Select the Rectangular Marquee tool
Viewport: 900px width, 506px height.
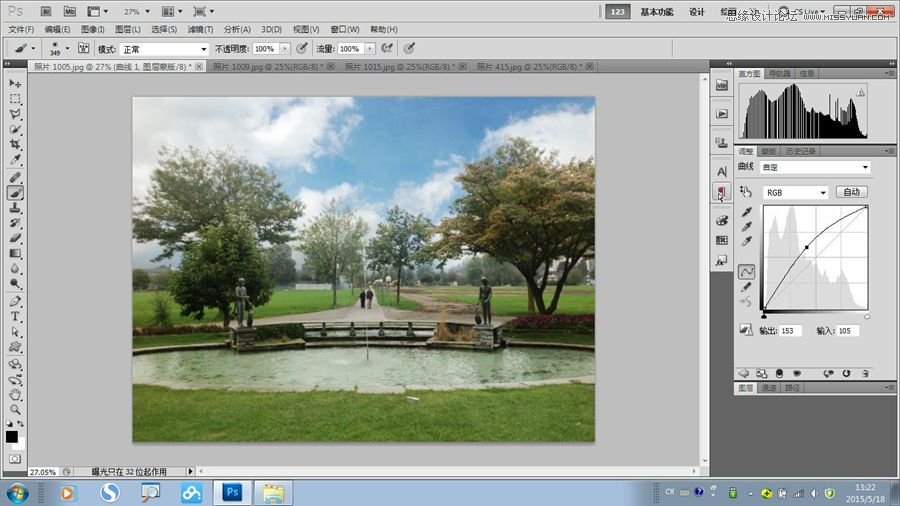[15, 99]
